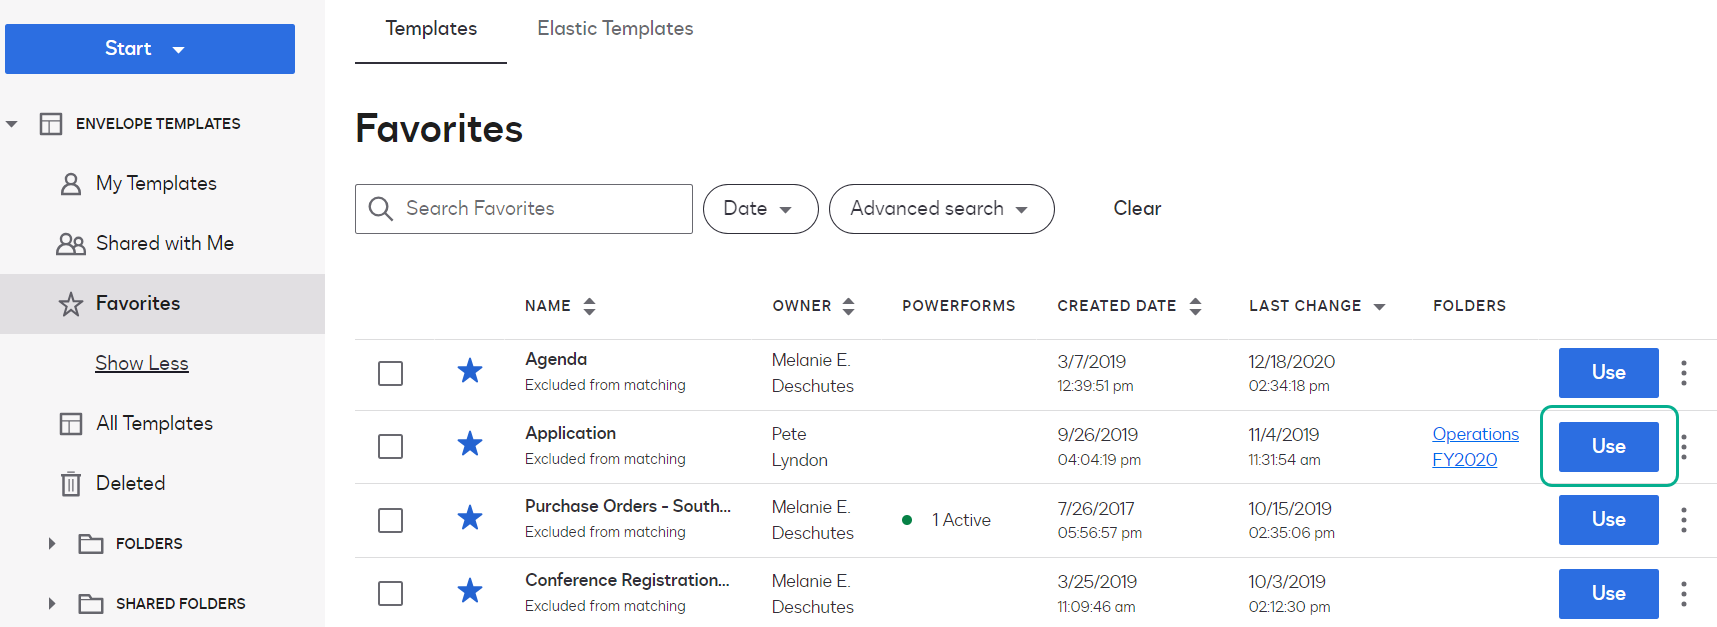Open My Templates in the sidebar

point(156,184)
